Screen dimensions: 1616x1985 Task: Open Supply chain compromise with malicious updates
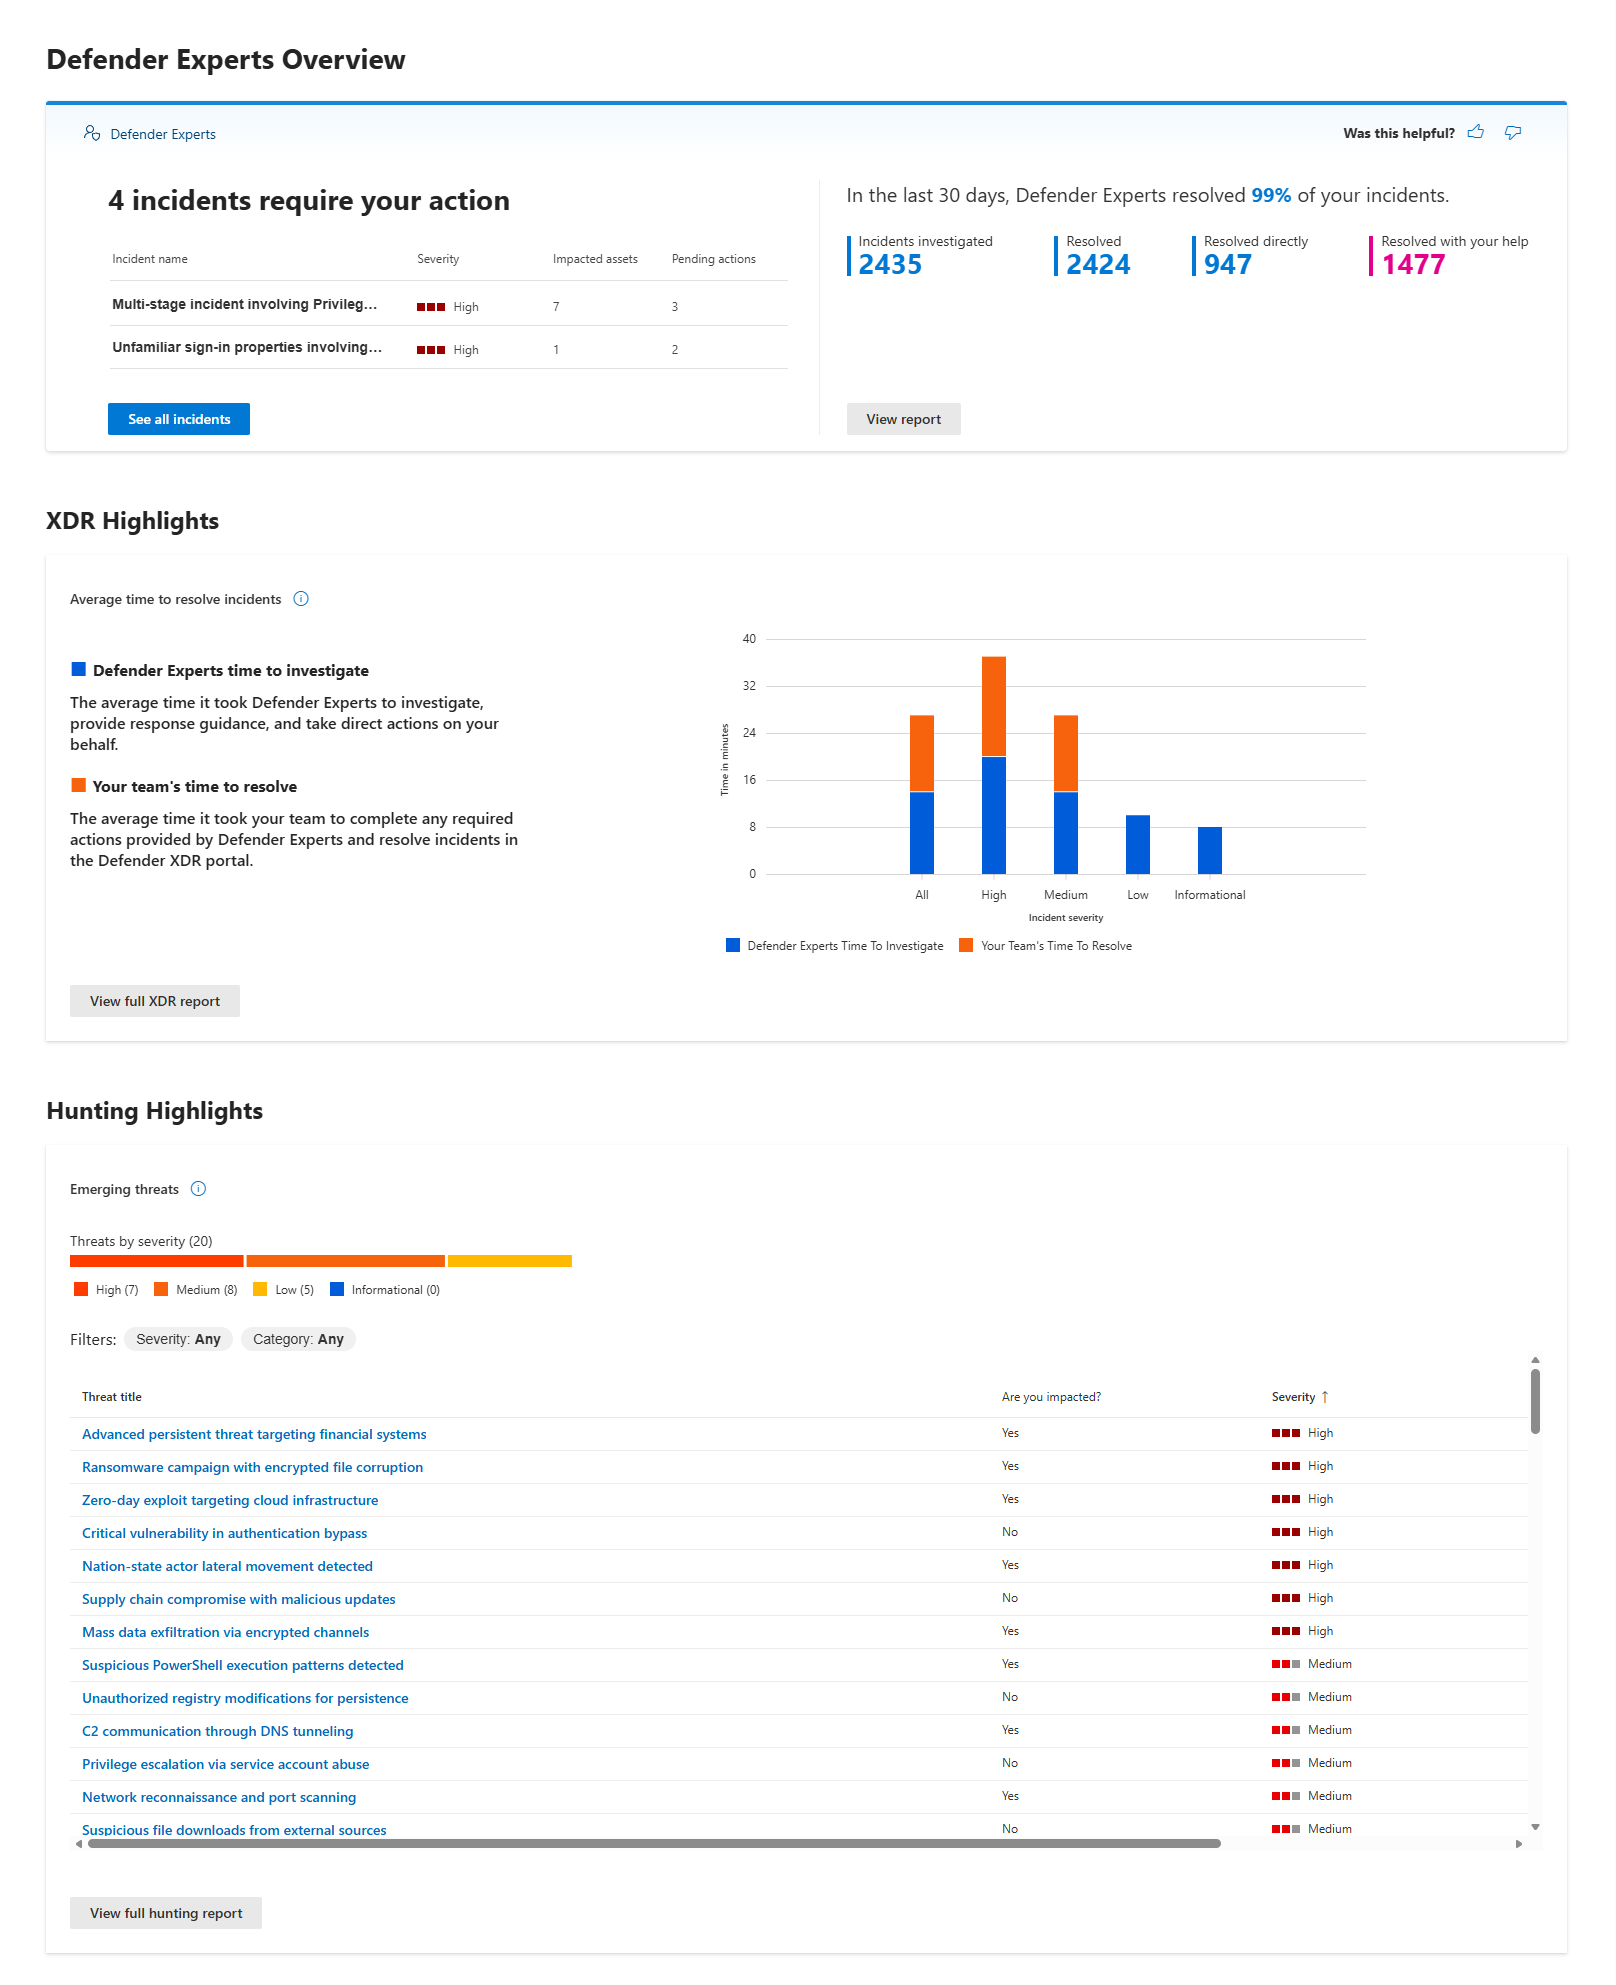pos(239,1599)
